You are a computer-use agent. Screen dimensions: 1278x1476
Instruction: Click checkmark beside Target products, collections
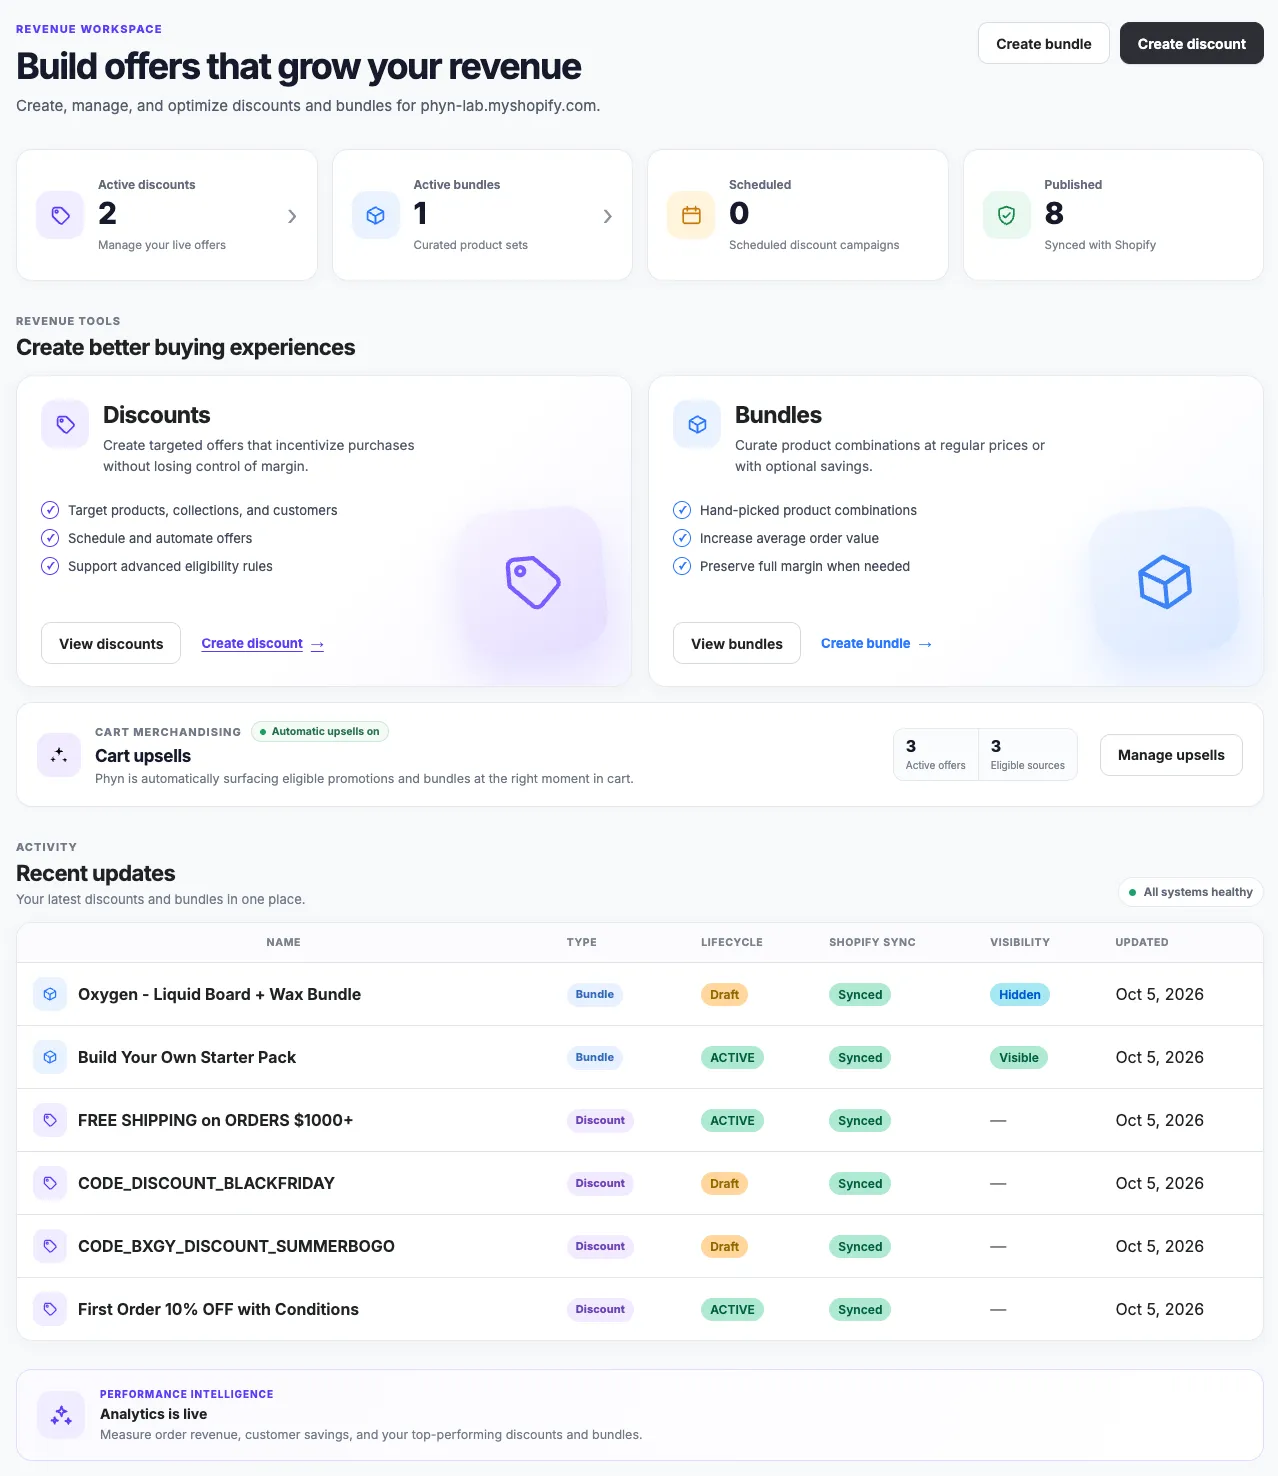50,510
